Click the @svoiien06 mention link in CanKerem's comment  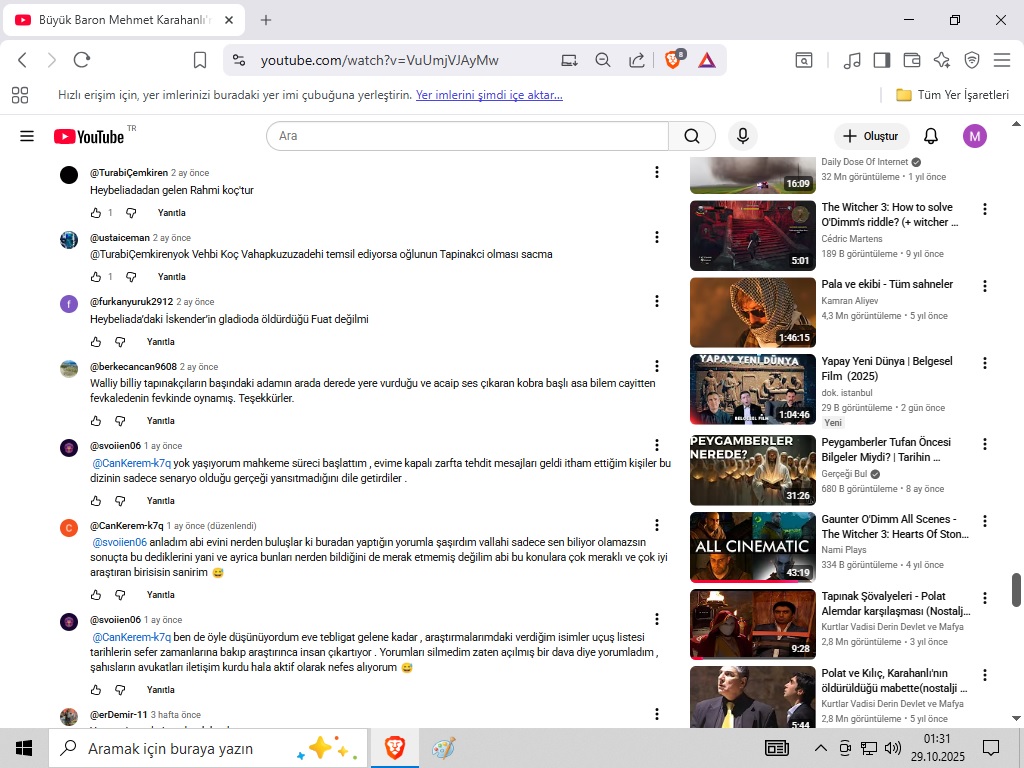point(120,542)
